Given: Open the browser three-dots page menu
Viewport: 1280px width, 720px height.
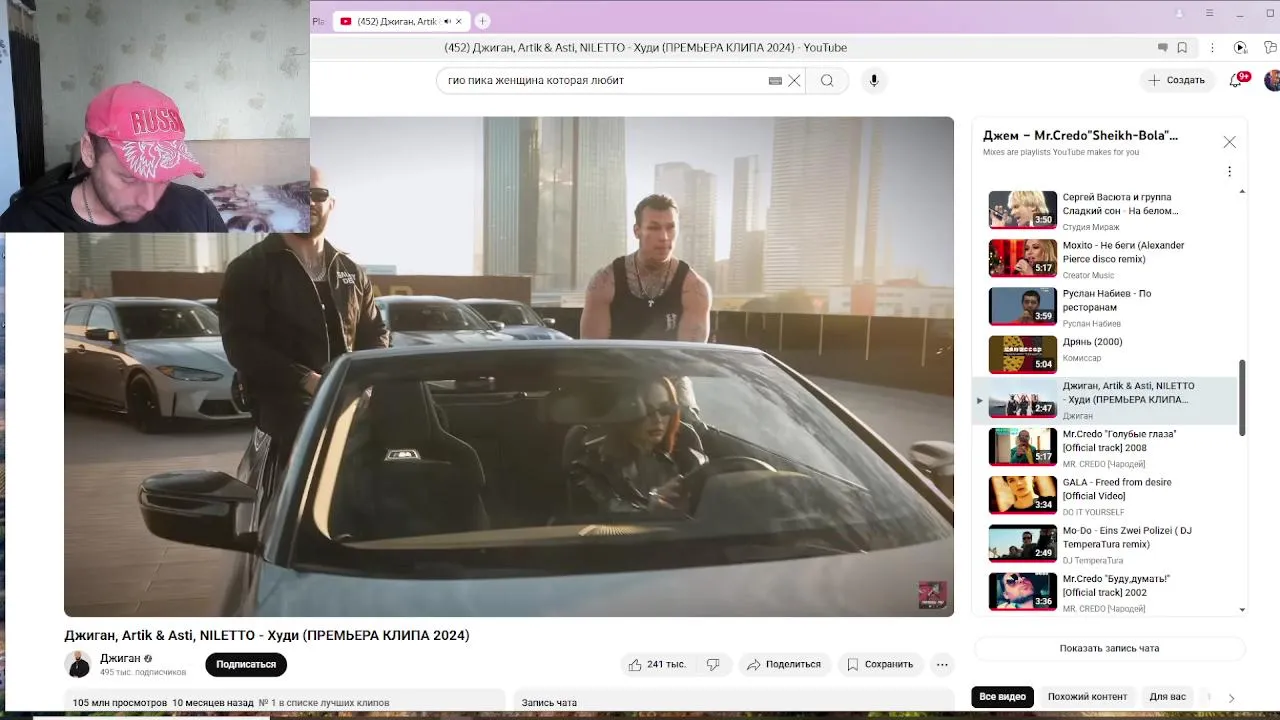Looking at the screenshot, I should pyautogui.click(x=1212, y=47).
